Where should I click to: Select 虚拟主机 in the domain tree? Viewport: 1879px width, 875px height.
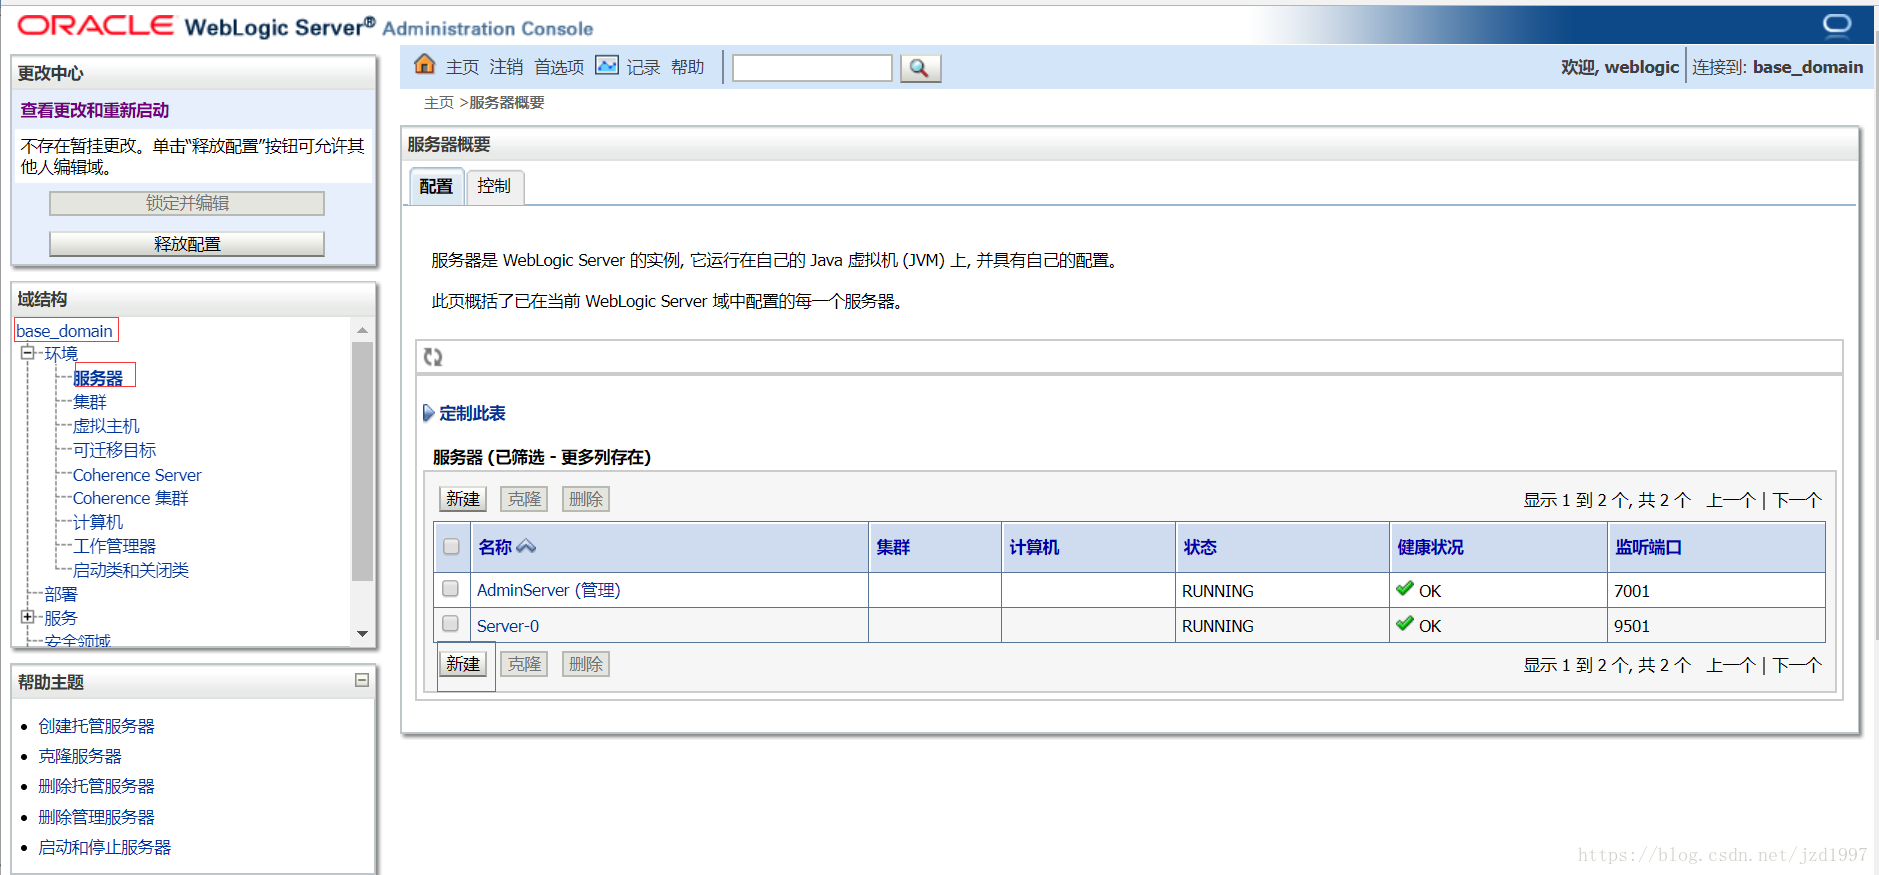tap(106, 426)
